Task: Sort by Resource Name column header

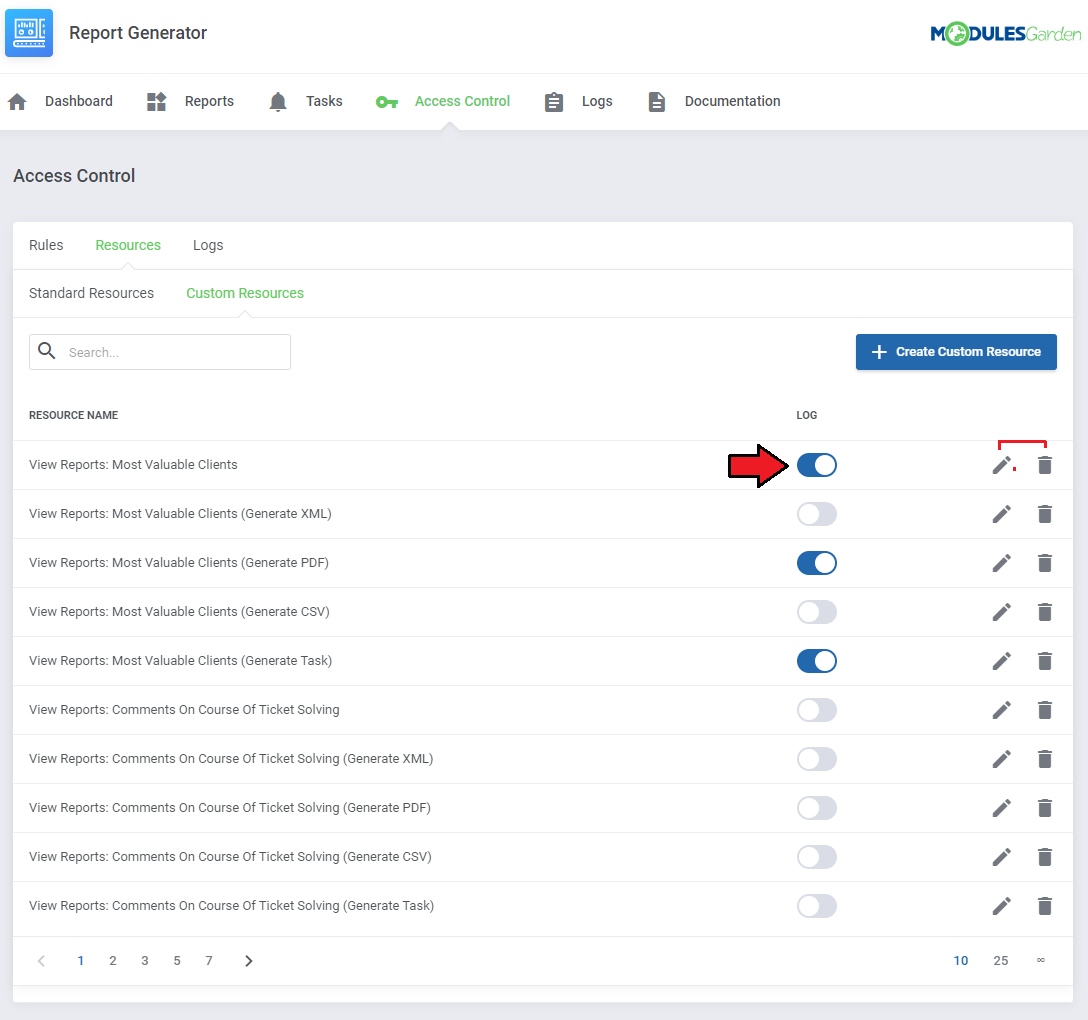Action: [74, 415]
